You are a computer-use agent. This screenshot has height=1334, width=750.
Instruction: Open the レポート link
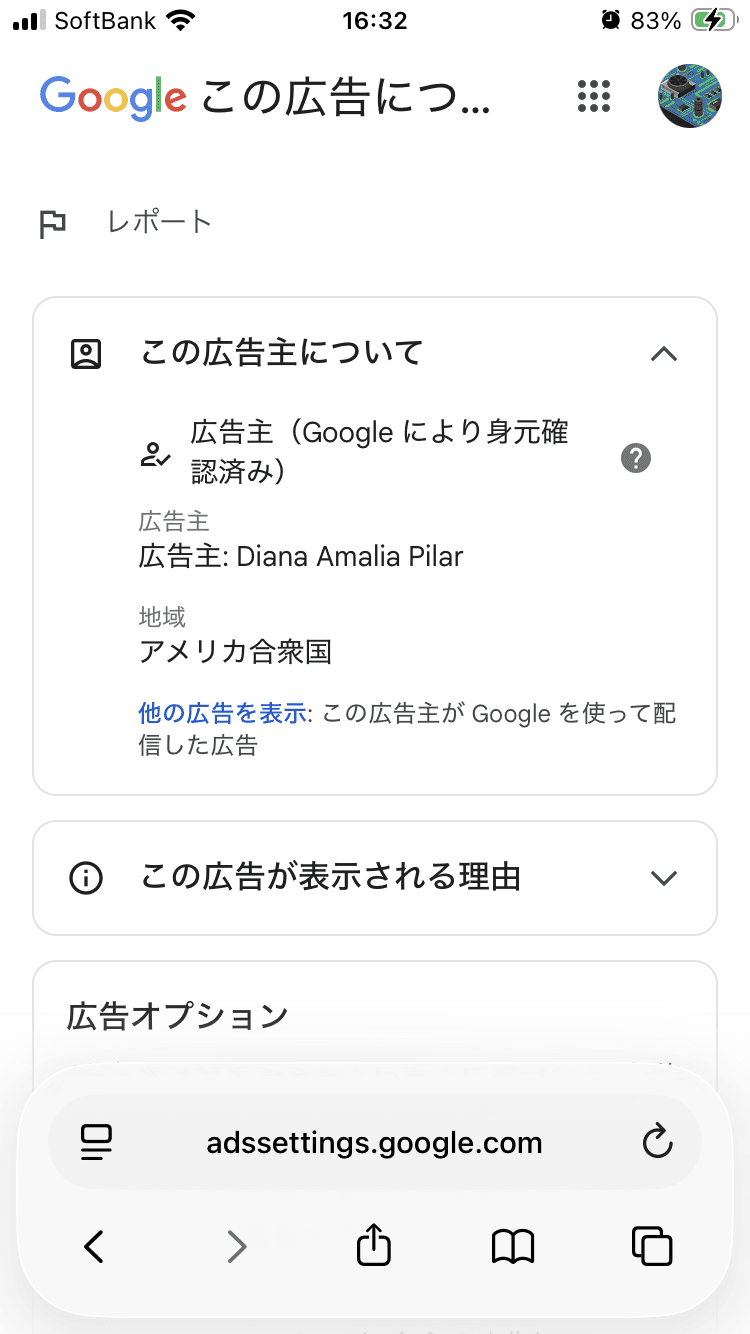coord(160,222)
